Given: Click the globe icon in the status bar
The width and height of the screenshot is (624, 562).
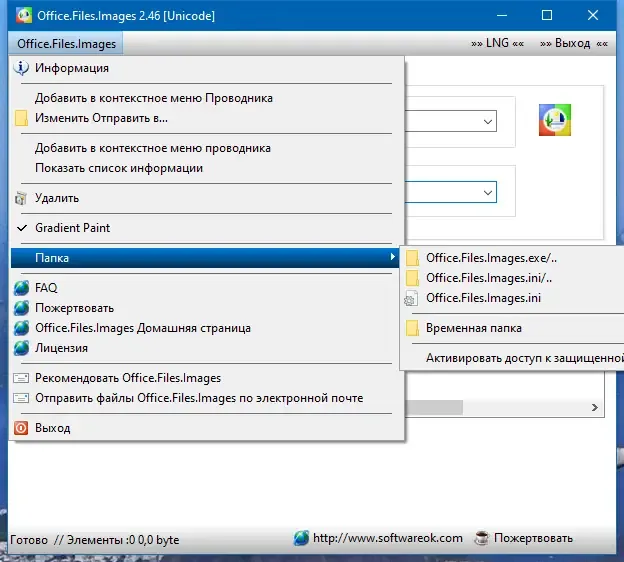Looking at the screenshot, I should click(301, 538).
